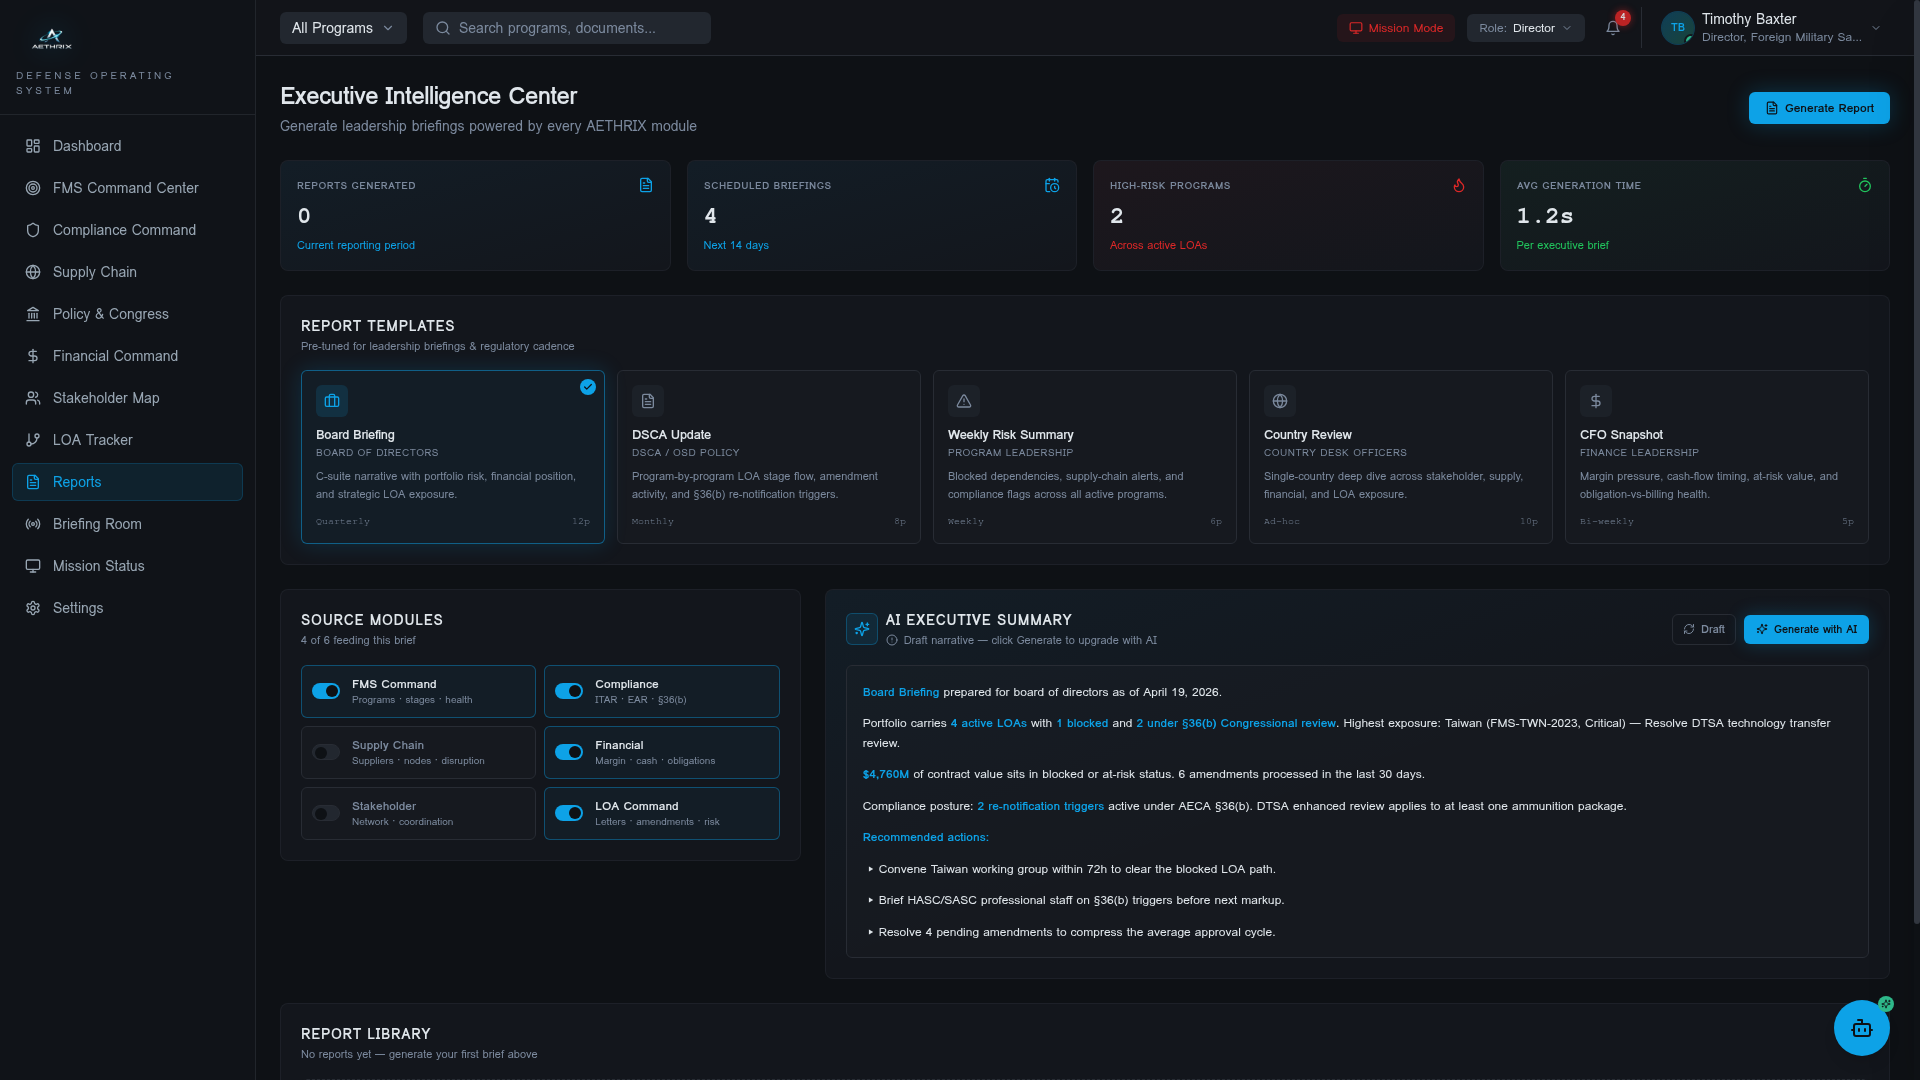Viewport: 1920px width, 1080px height.
Task: Click CFO Snapshot dollar icon
Action: point(1596,401)
